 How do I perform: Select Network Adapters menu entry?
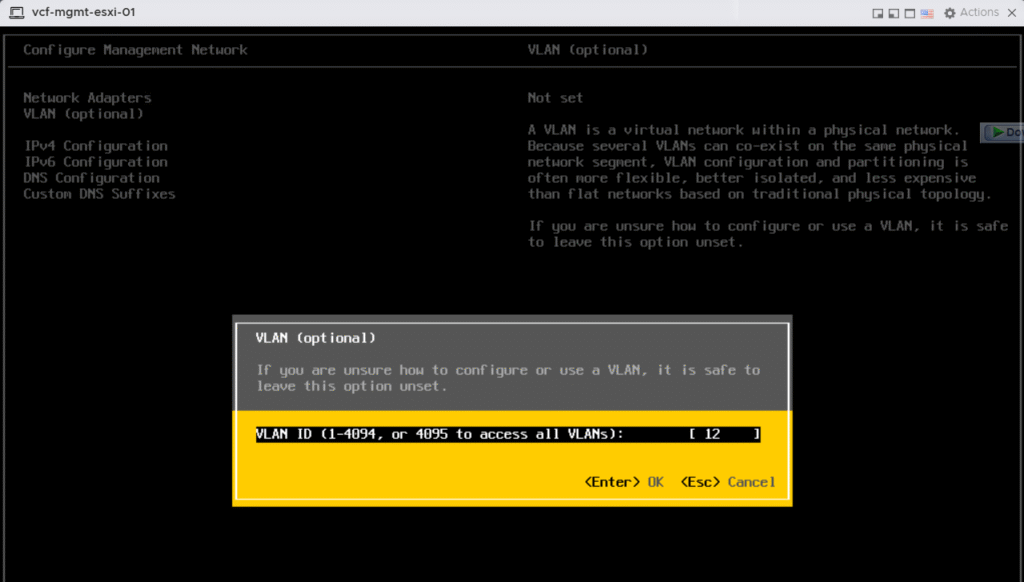pyautogui.click(x=87, y=98)
